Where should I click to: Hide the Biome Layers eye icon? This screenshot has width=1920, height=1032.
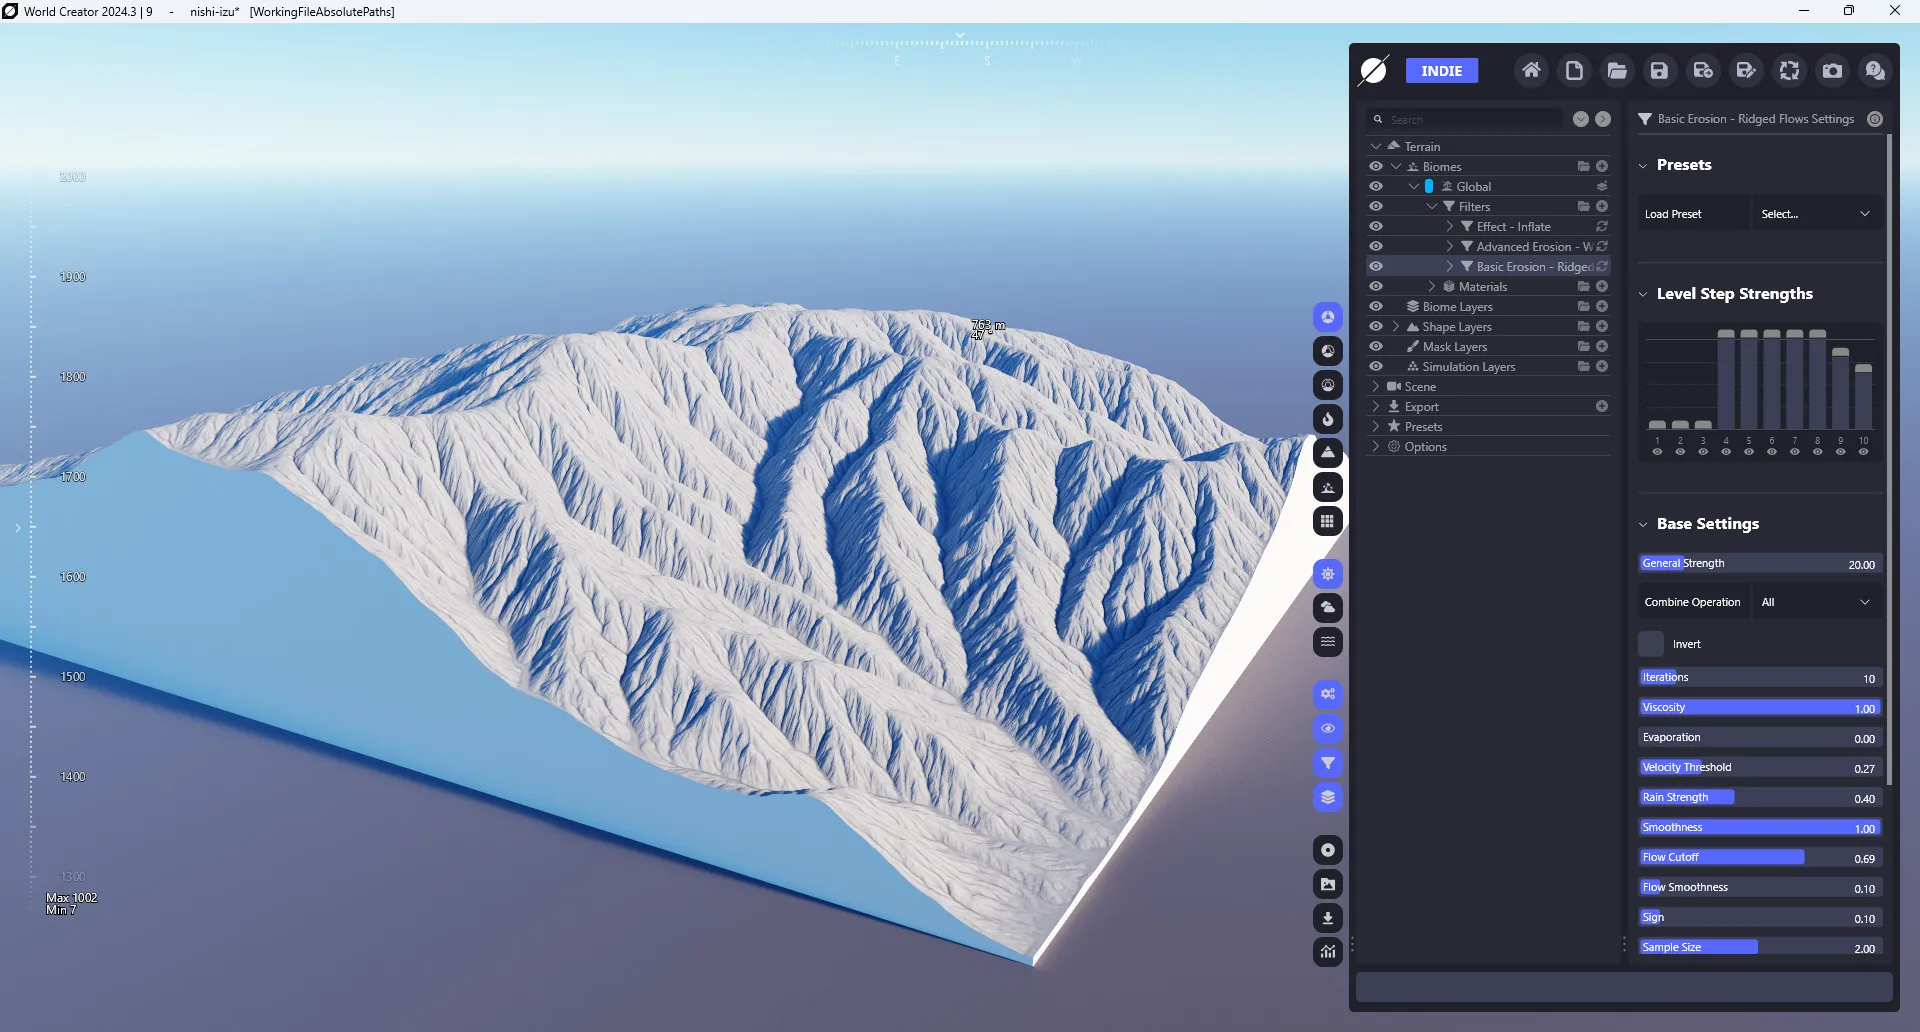1376,306
